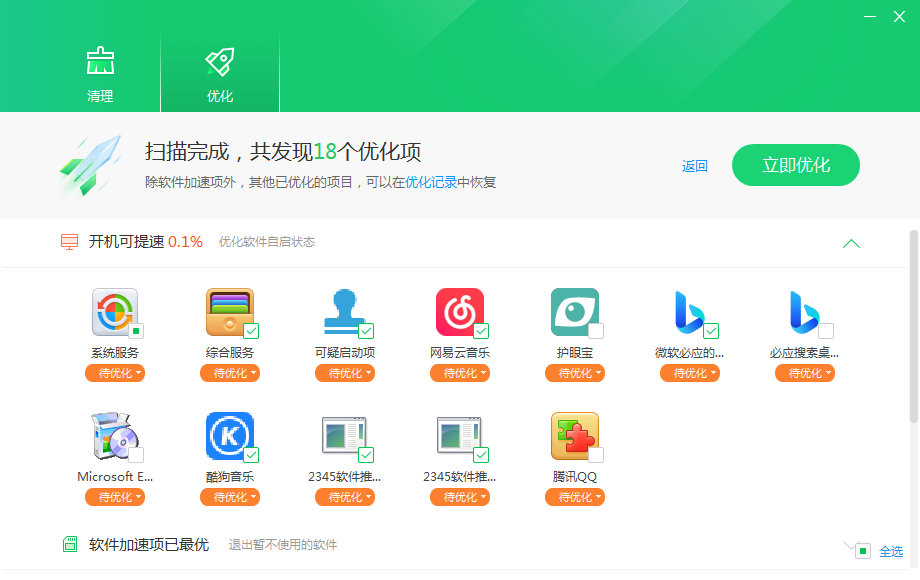Open 待优化 dropdown under 必应搜索桌...
This screenshot has height=580, width=920.
805,373
